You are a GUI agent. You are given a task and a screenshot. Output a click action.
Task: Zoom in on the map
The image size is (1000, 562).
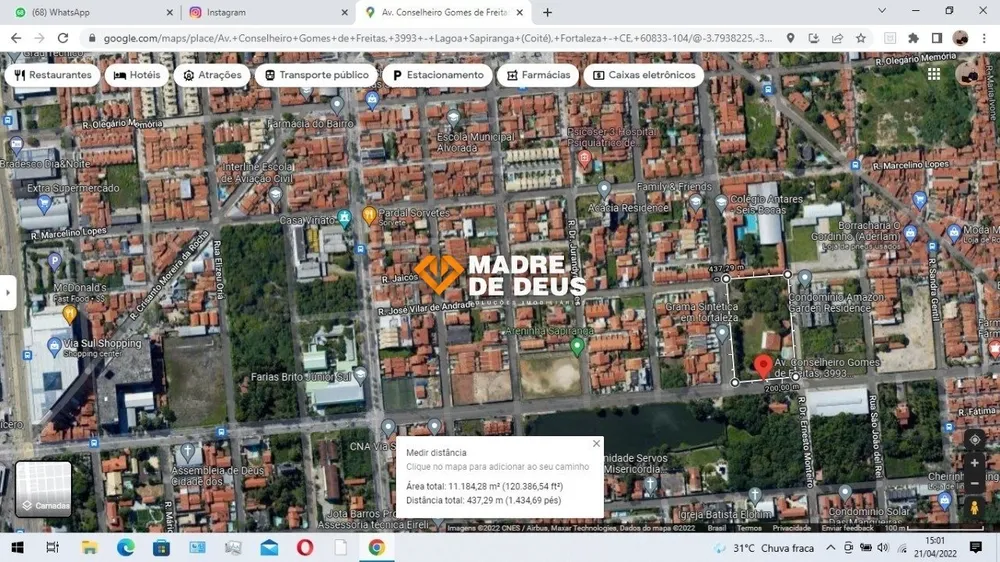click(974, 462)
